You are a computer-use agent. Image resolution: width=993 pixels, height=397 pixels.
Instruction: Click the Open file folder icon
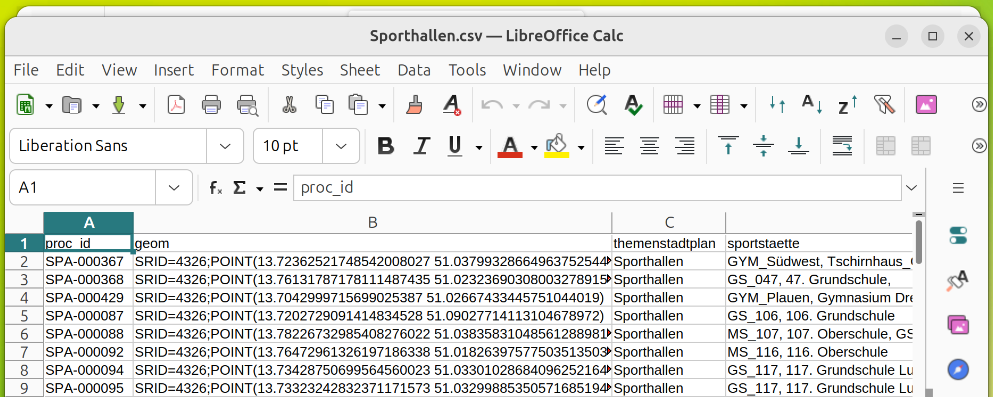tap(72, 105)
